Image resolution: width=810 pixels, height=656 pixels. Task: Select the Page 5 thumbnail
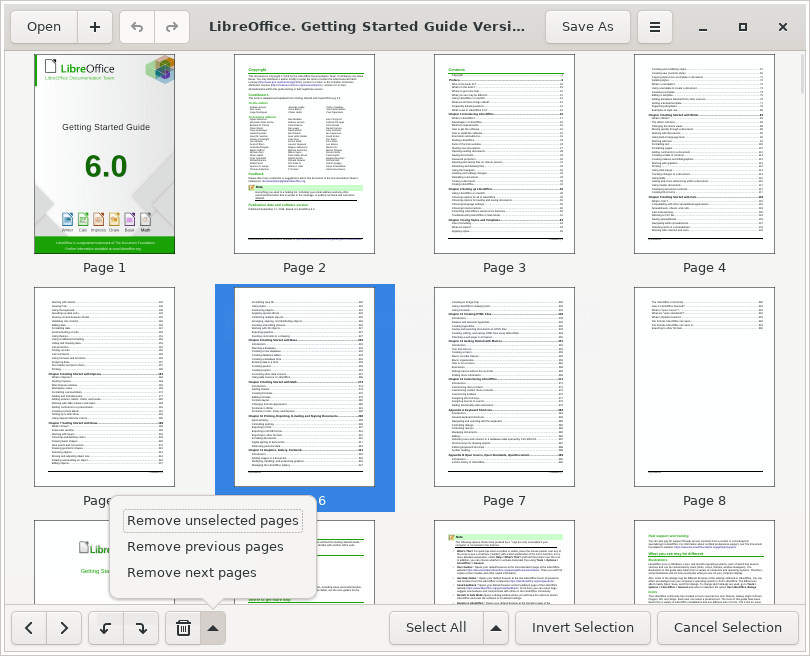point(104,387)
